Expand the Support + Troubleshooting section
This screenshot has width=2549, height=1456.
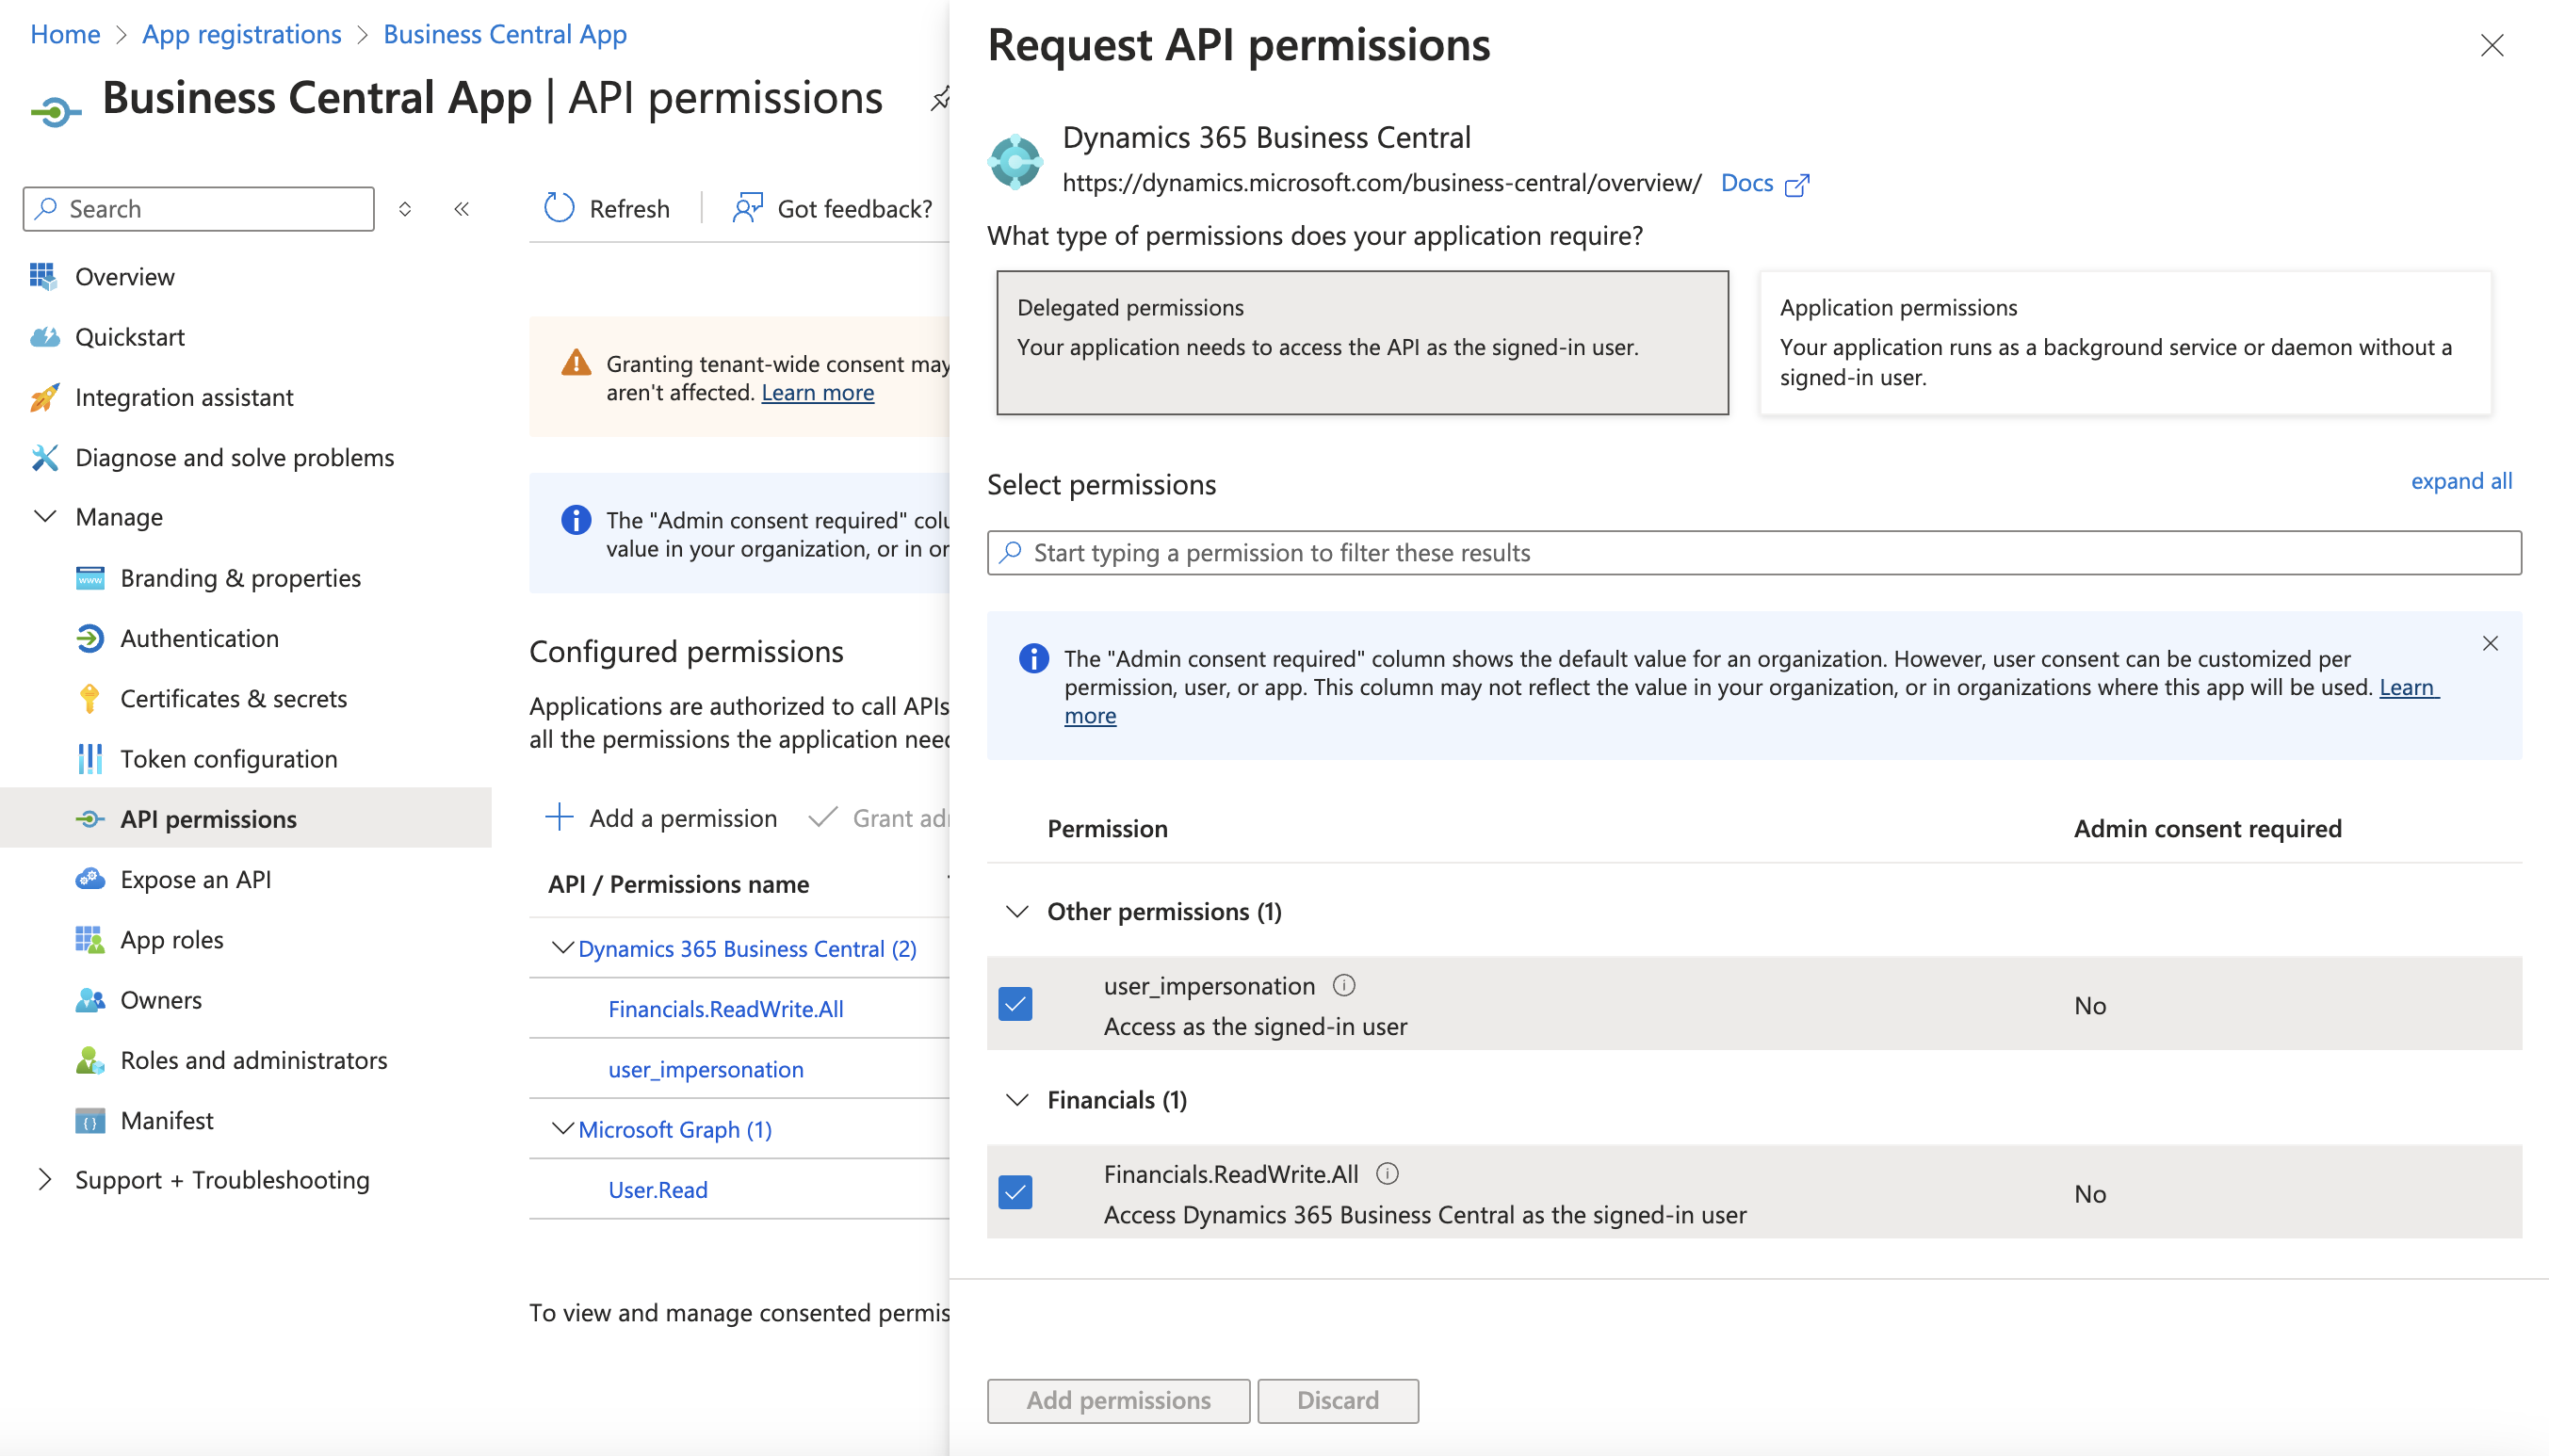point(44,1180)
